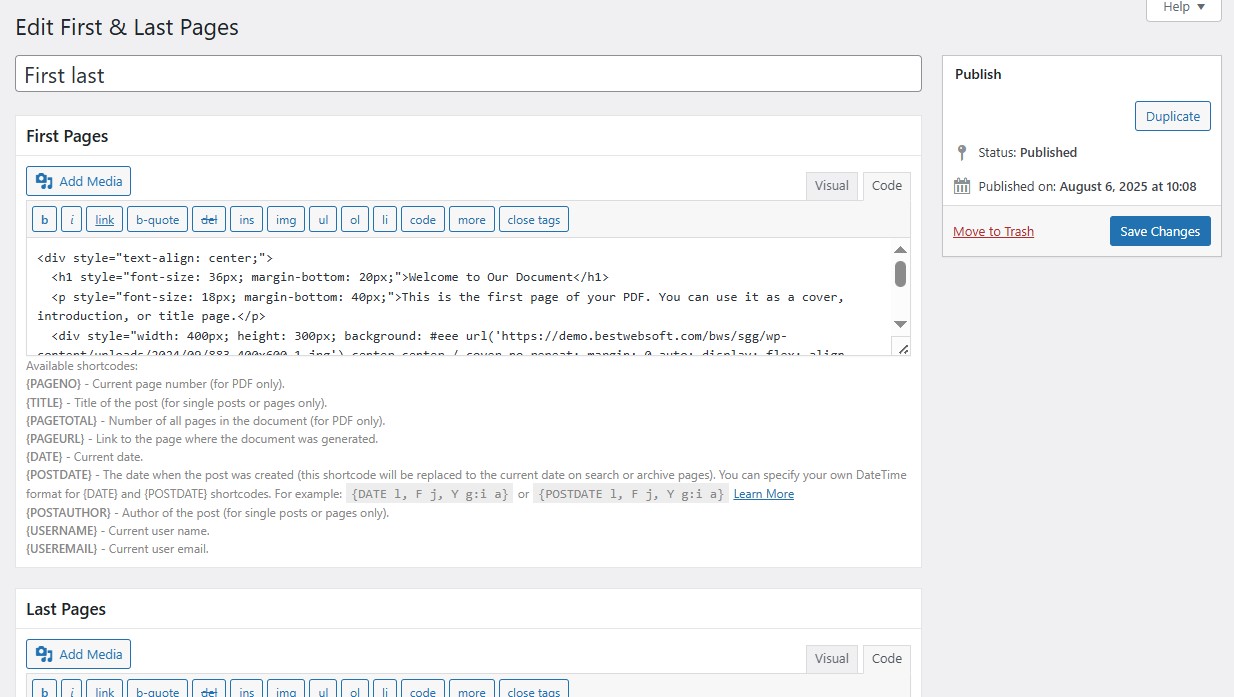
Task: Click Add Media in First Pages
Action: click(78, 181)
